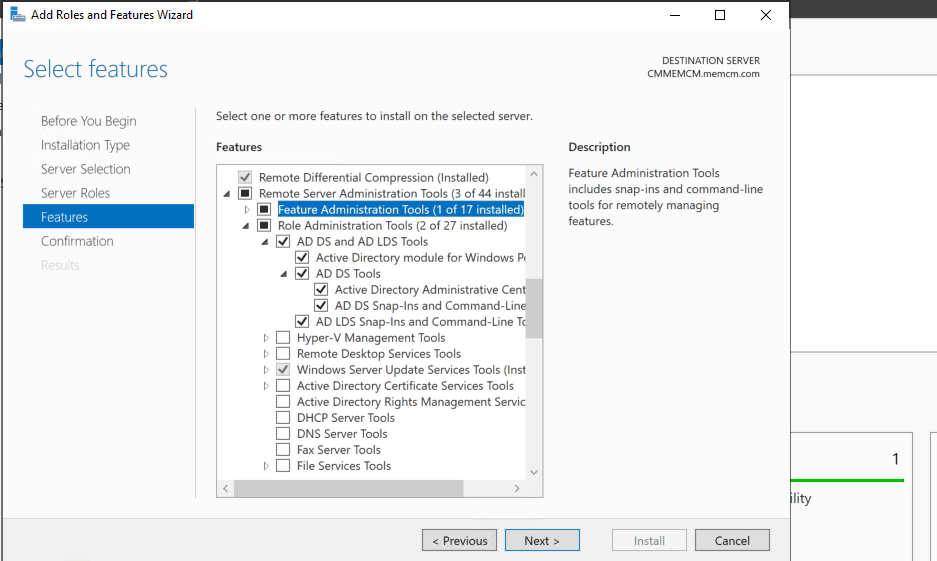This screenshot has height=561, width=937.
Task: Select Hyper-V Management Tools row text
Action: [371, 338]
